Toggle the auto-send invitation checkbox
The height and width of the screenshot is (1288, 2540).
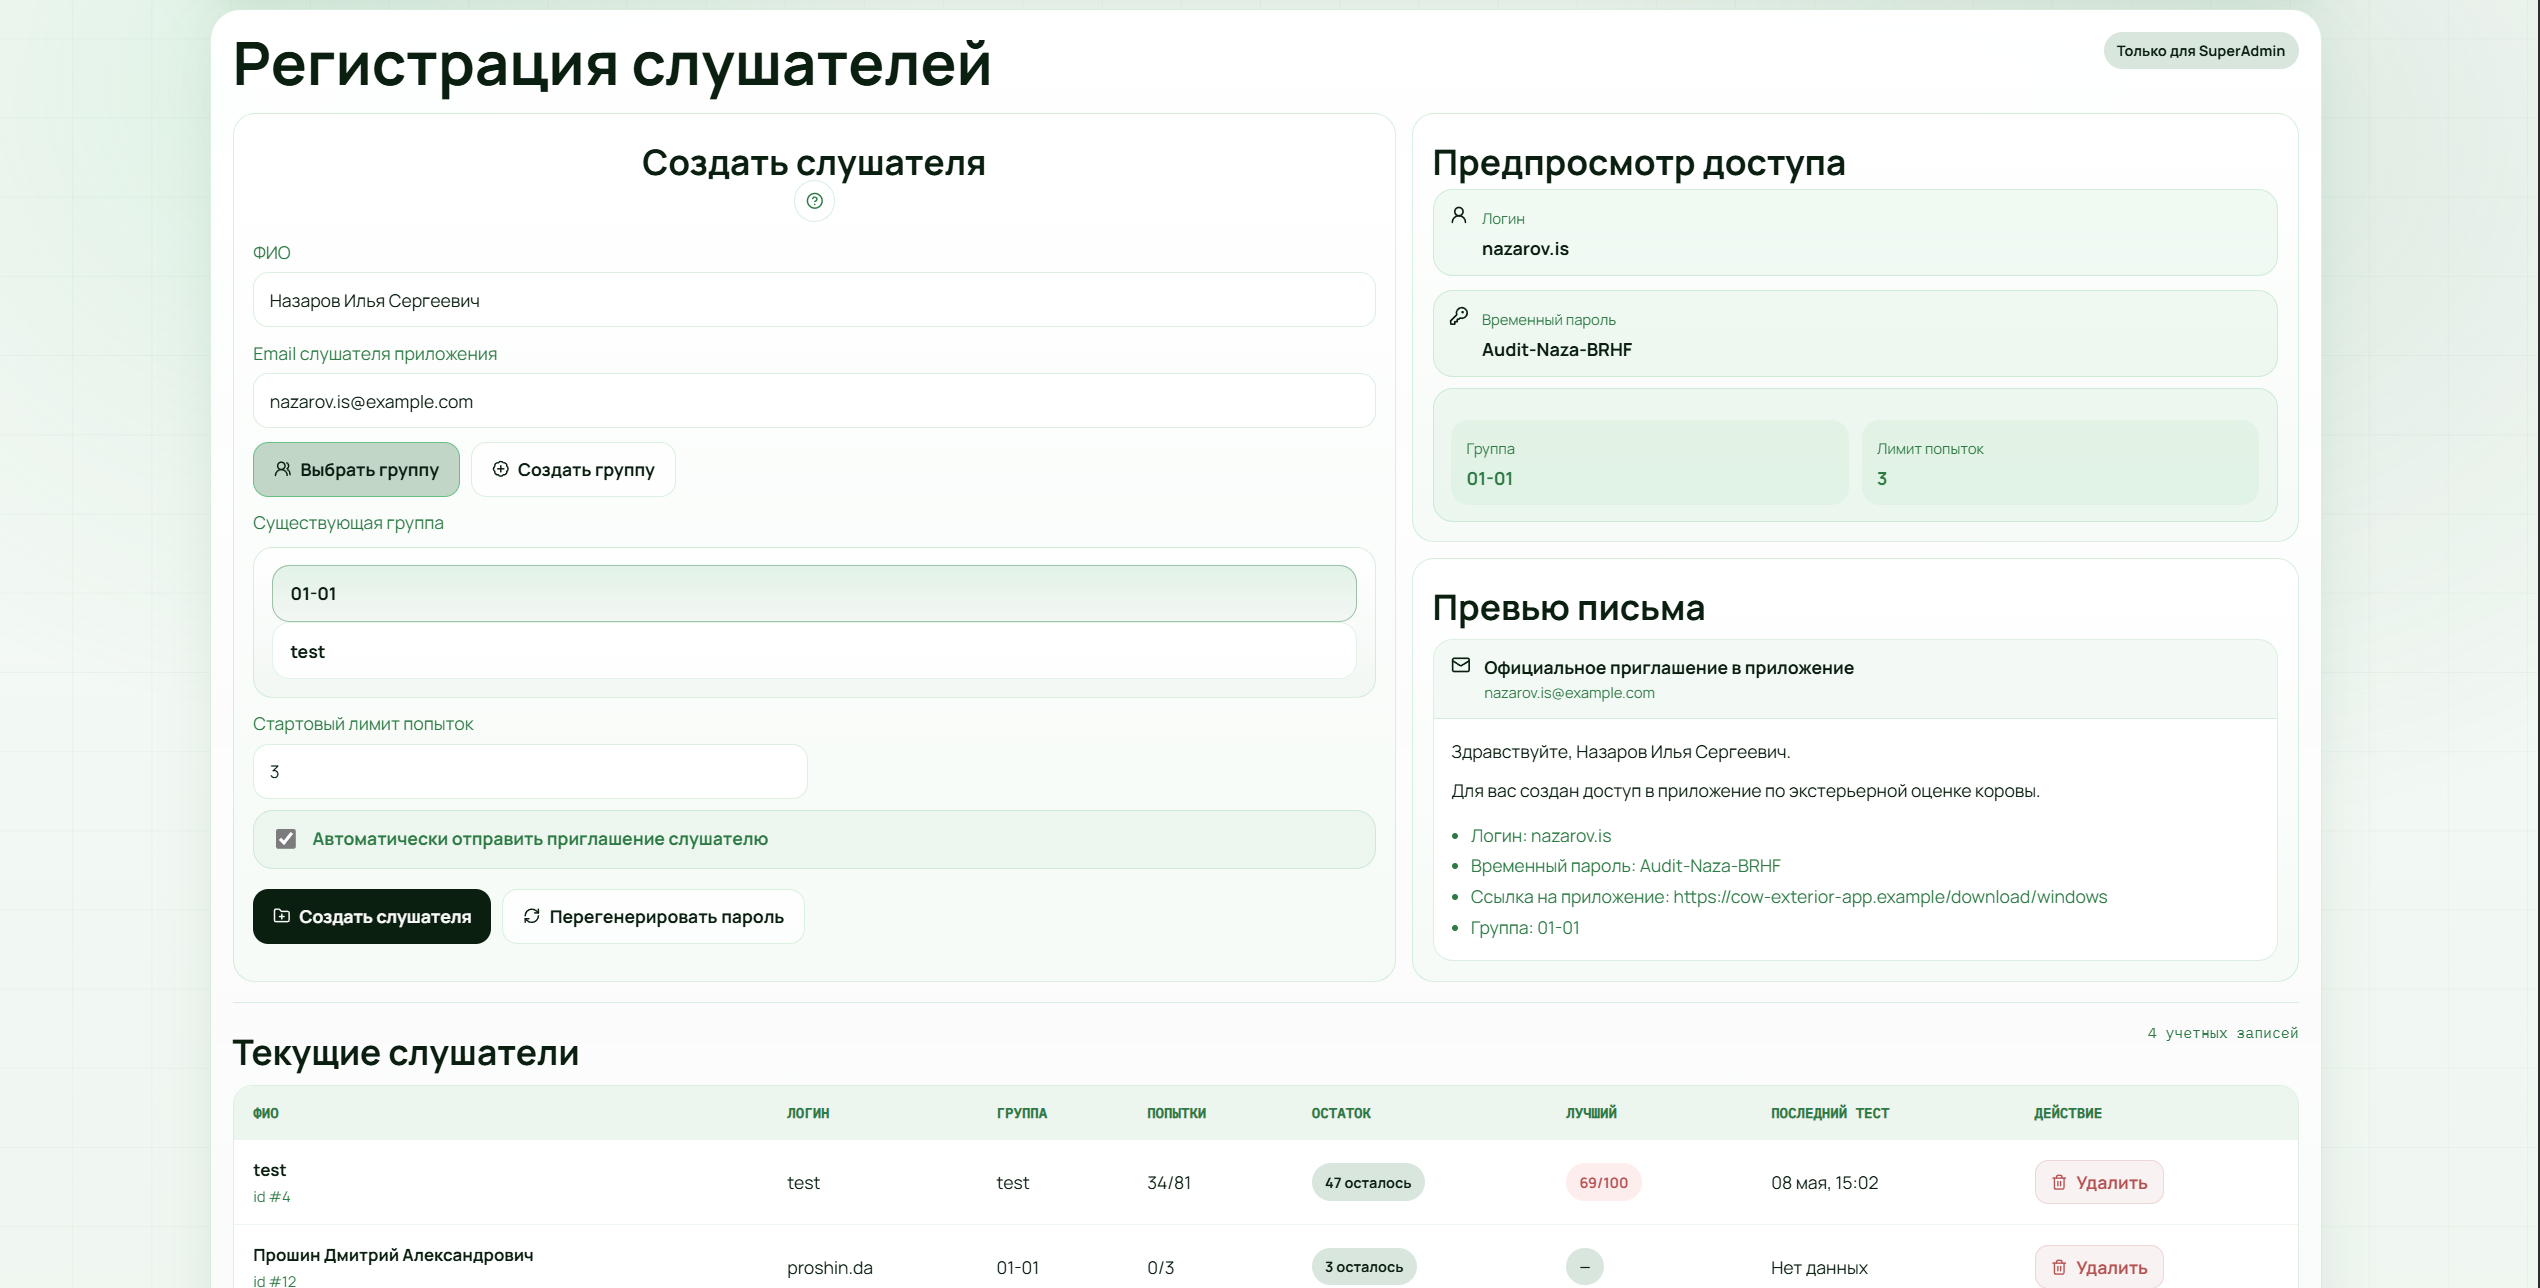(286, 839)
